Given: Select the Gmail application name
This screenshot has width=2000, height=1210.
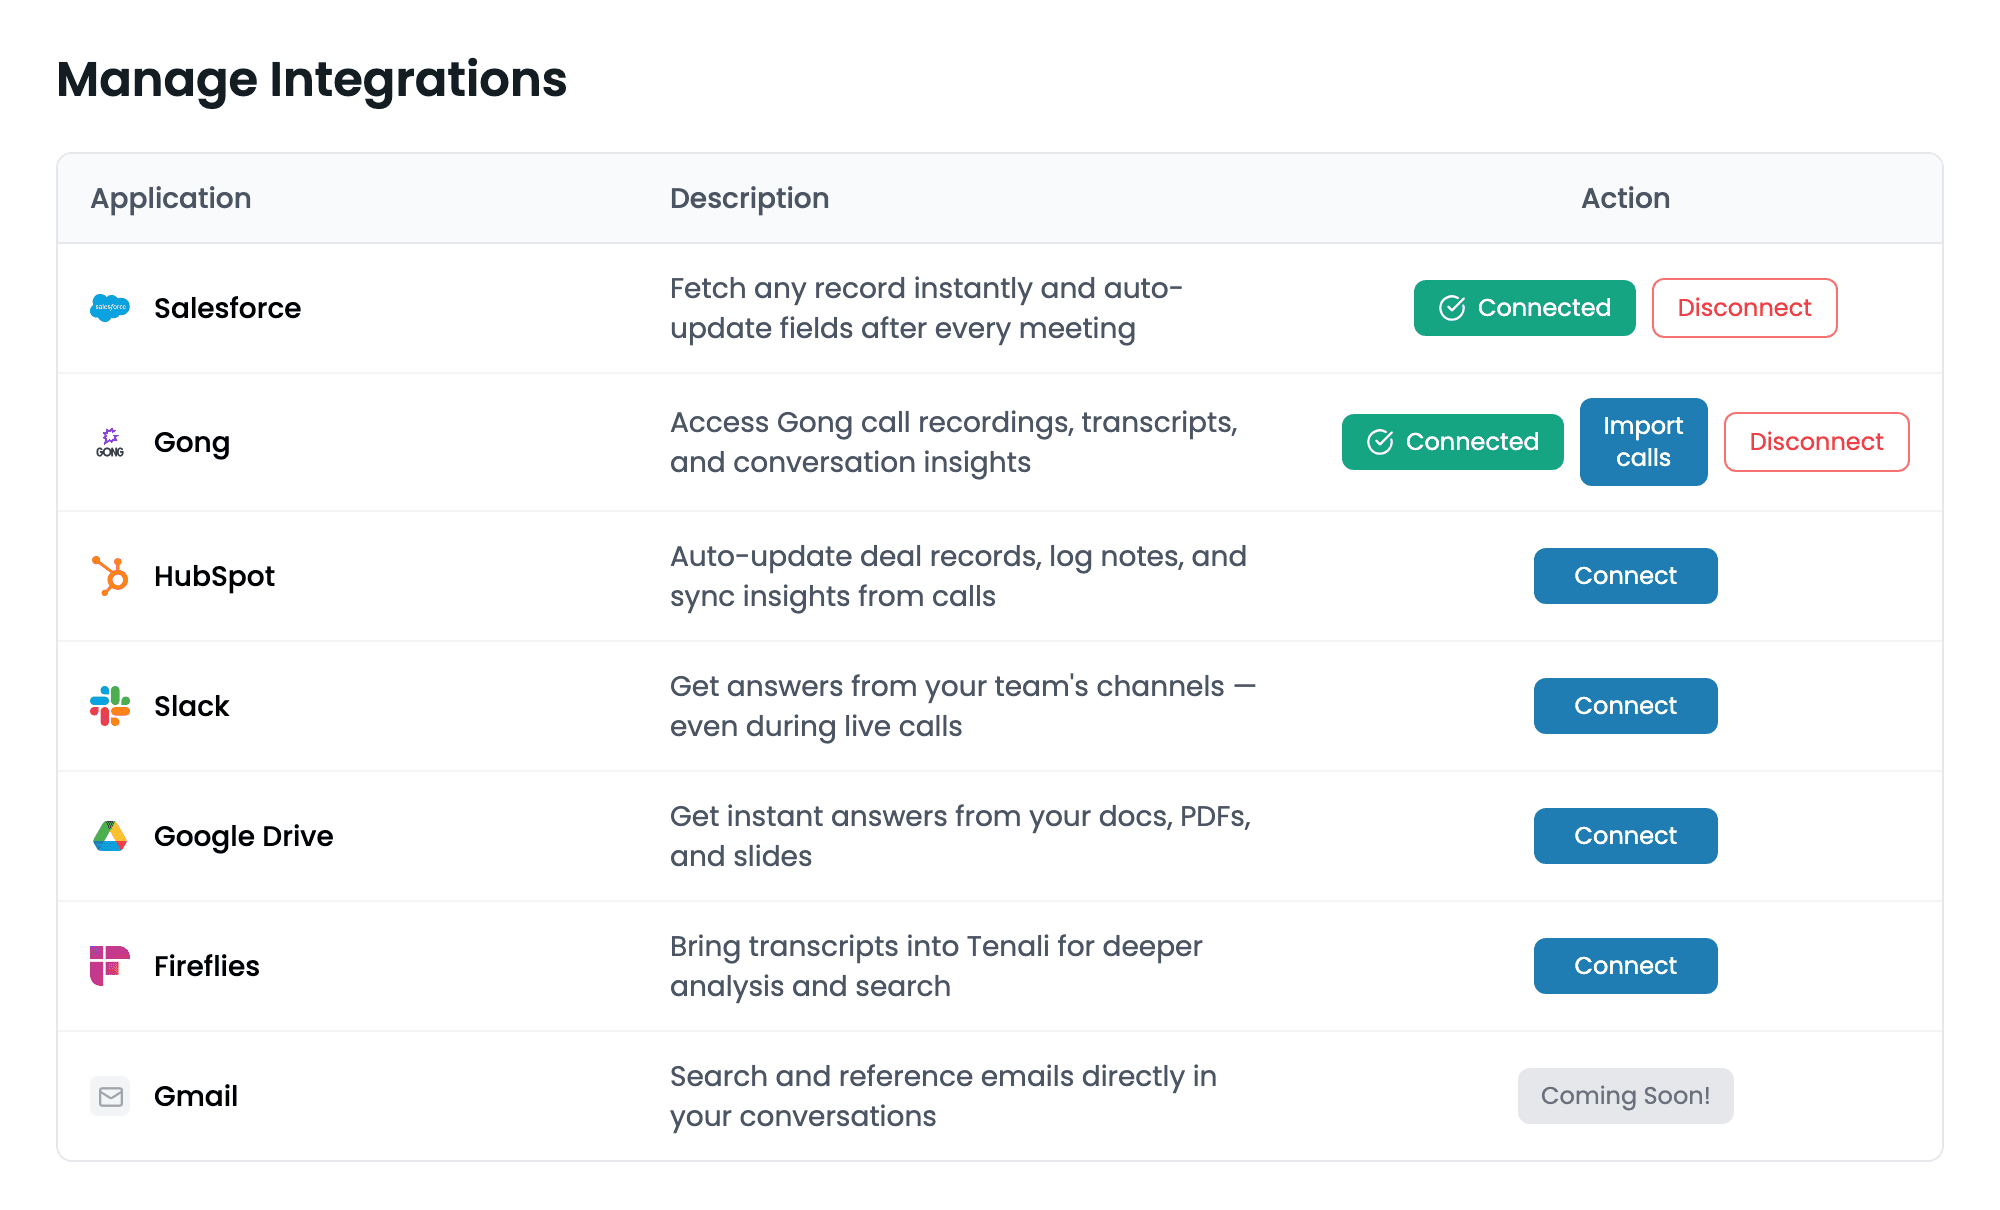Looking at the screenshot, I should (195, 1096).
